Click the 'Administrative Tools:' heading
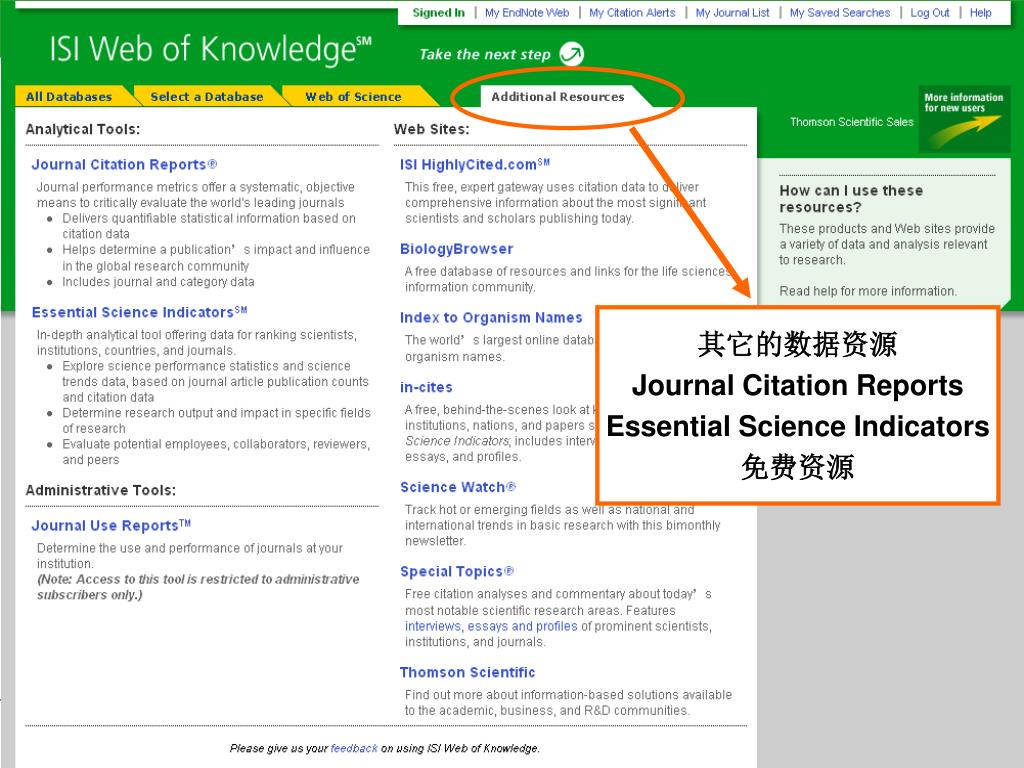1024x768 pixels. 101,490
